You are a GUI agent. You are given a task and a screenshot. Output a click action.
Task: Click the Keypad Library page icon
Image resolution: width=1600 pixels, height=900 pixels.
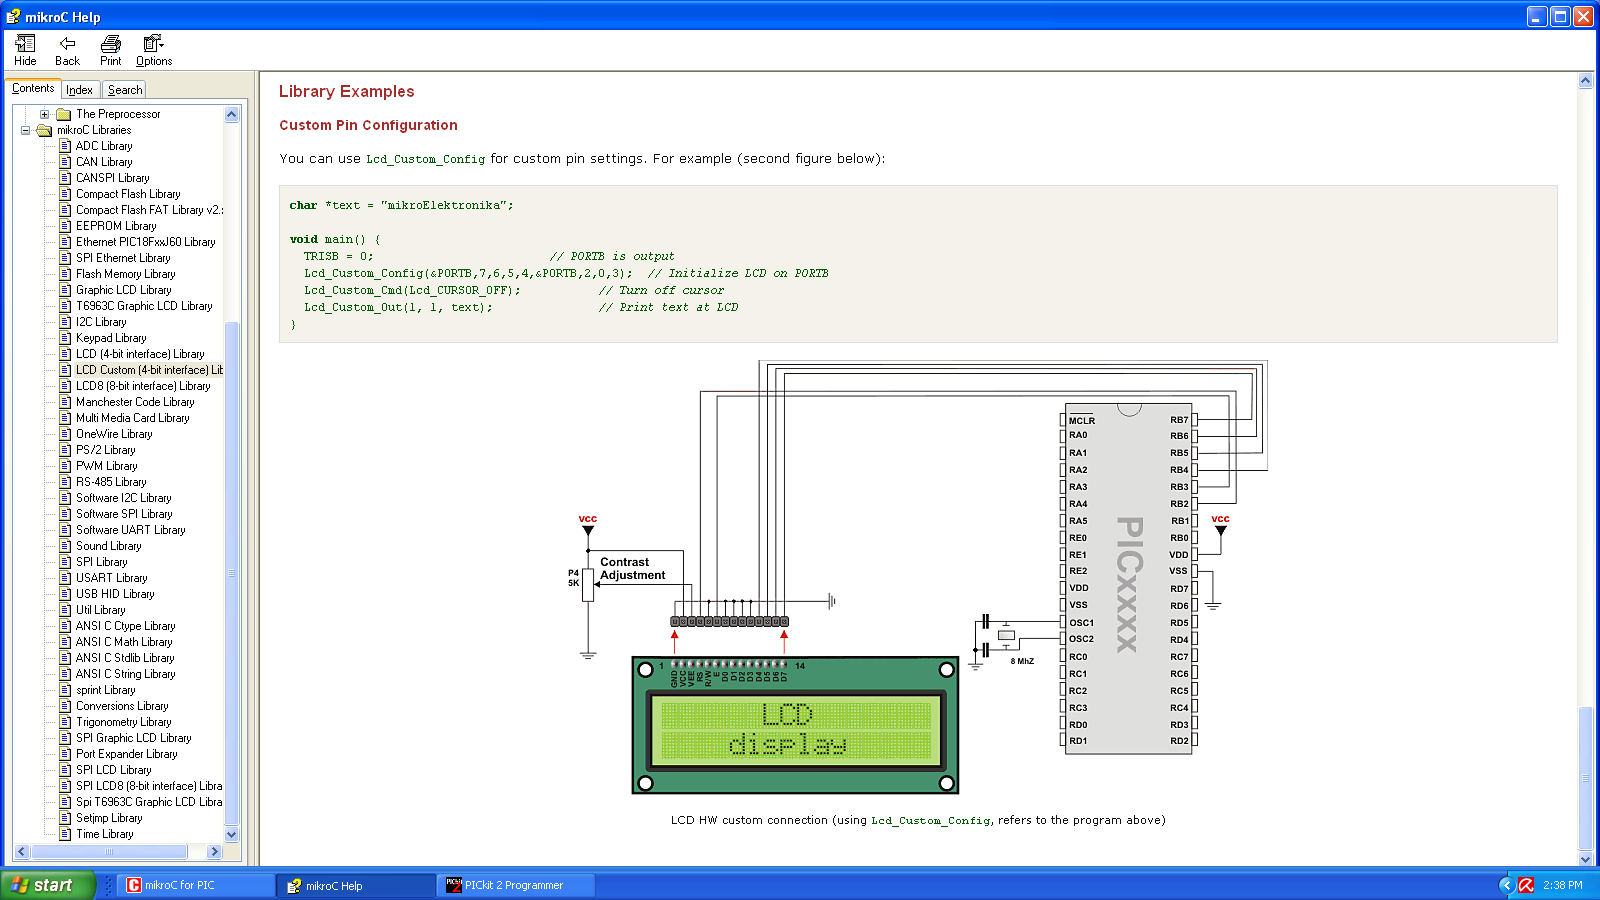click(x=65, y=338)
